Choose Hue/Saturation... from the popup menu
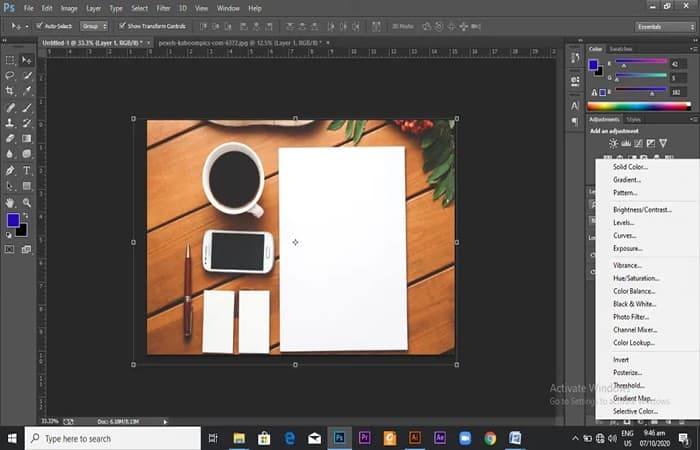The width and height of the screenshot is (700, 450). (x=636, y=278)
